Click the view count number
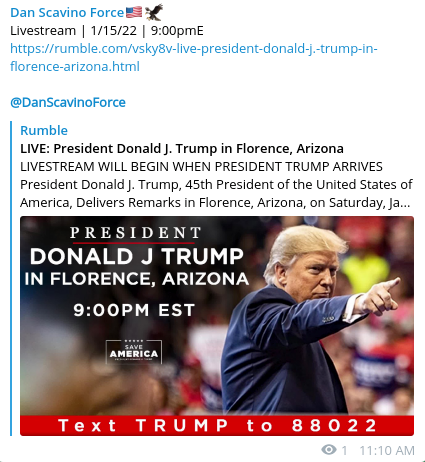Image resolution: width=425 pixels, height=462 pixels. pyautogui.click(x=344, y=450)
